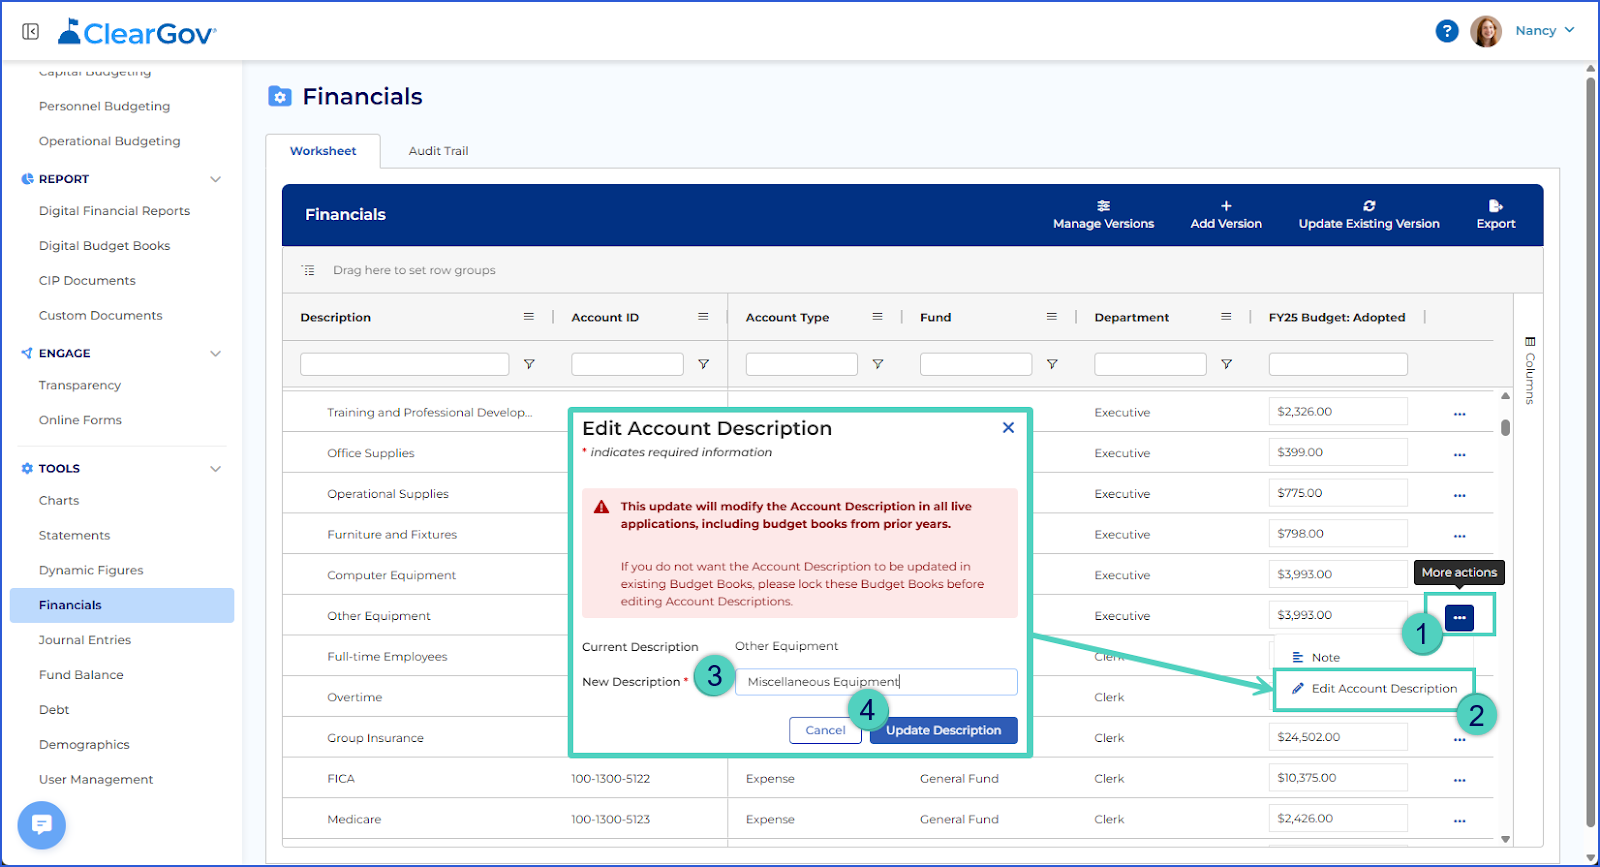Screen dimensions: 1600x867
Task: Edit the $24,502.00 budget amount field
Action: point(1338,737)
